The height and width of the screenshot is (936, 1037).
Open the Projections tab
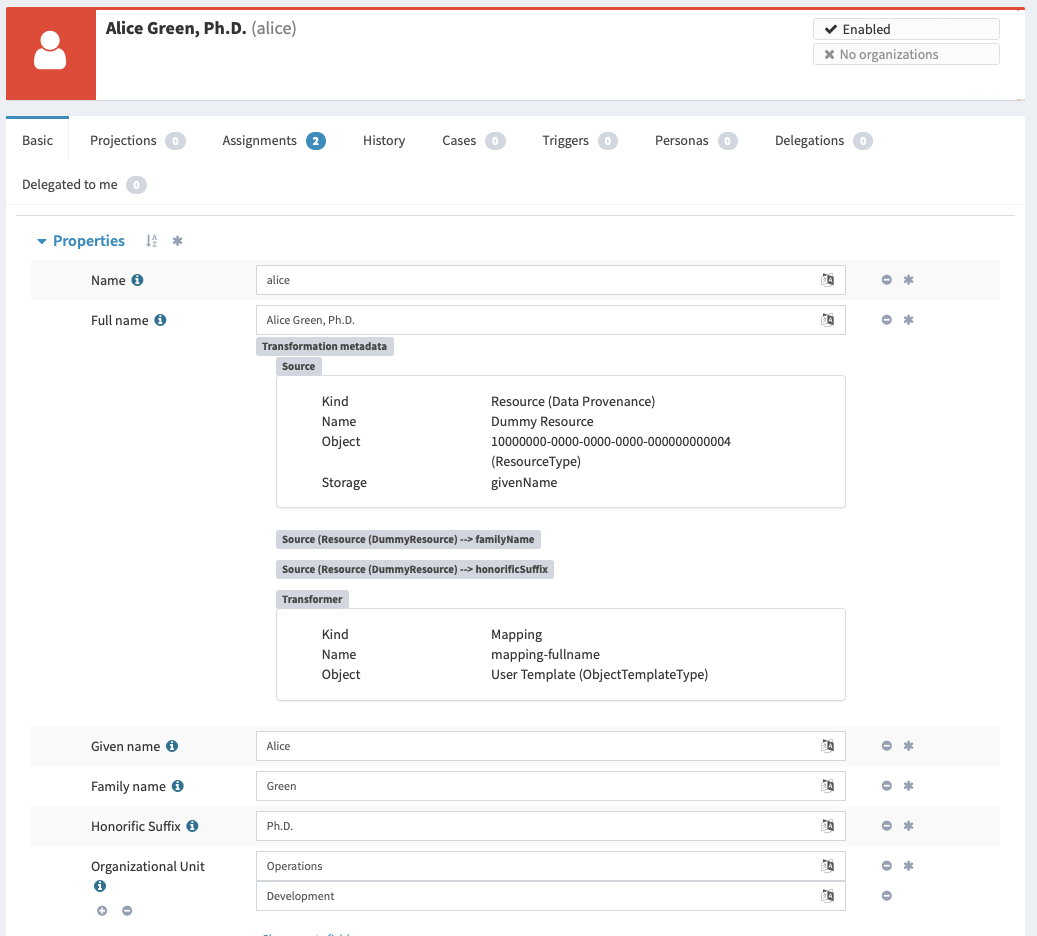125,140
